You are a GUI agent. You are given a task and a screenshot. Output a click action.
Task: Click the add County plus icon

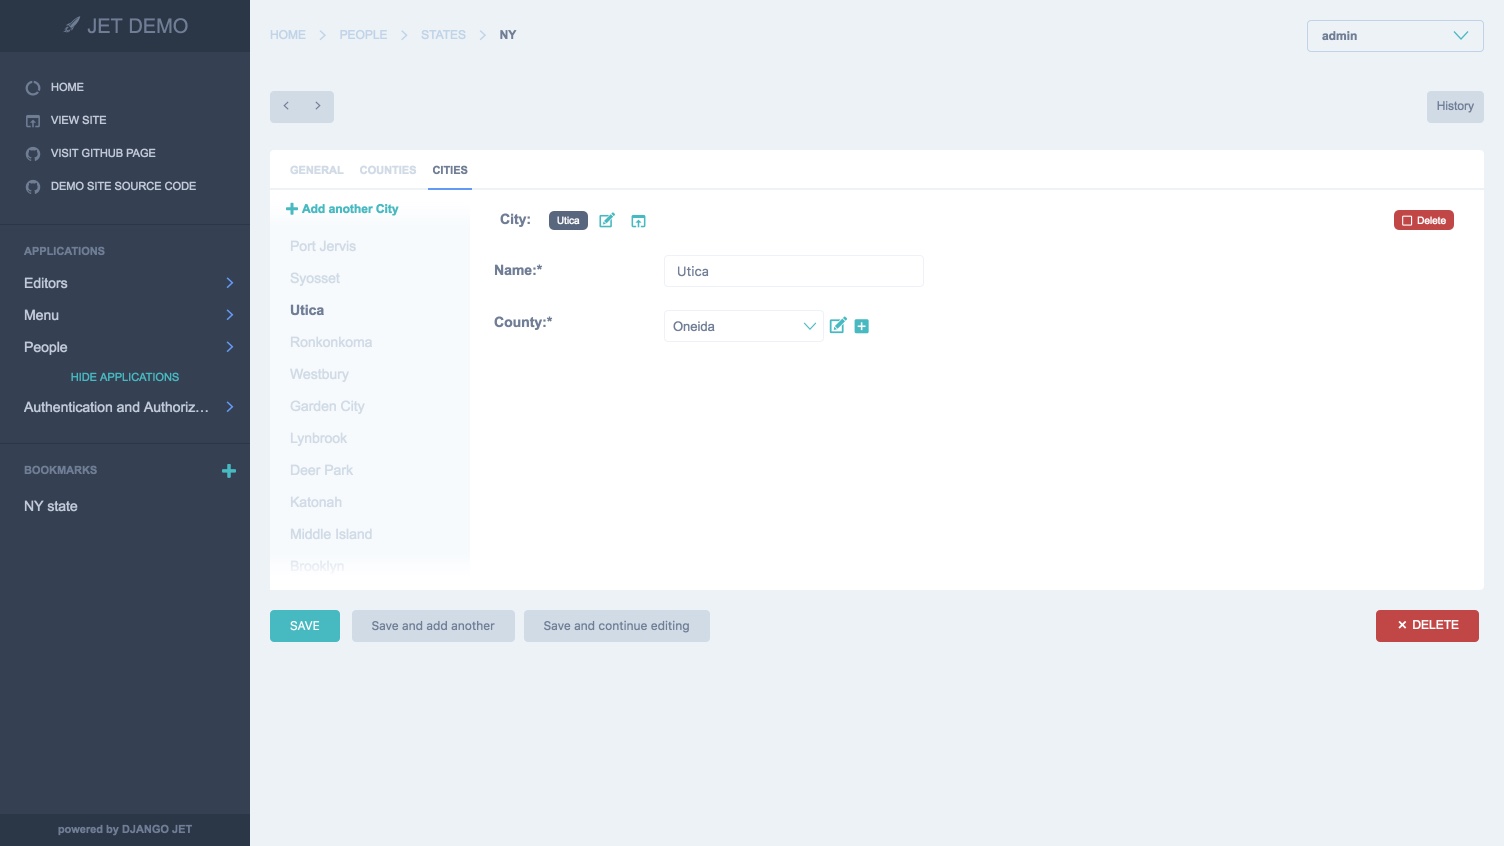(x=862, y=326)
